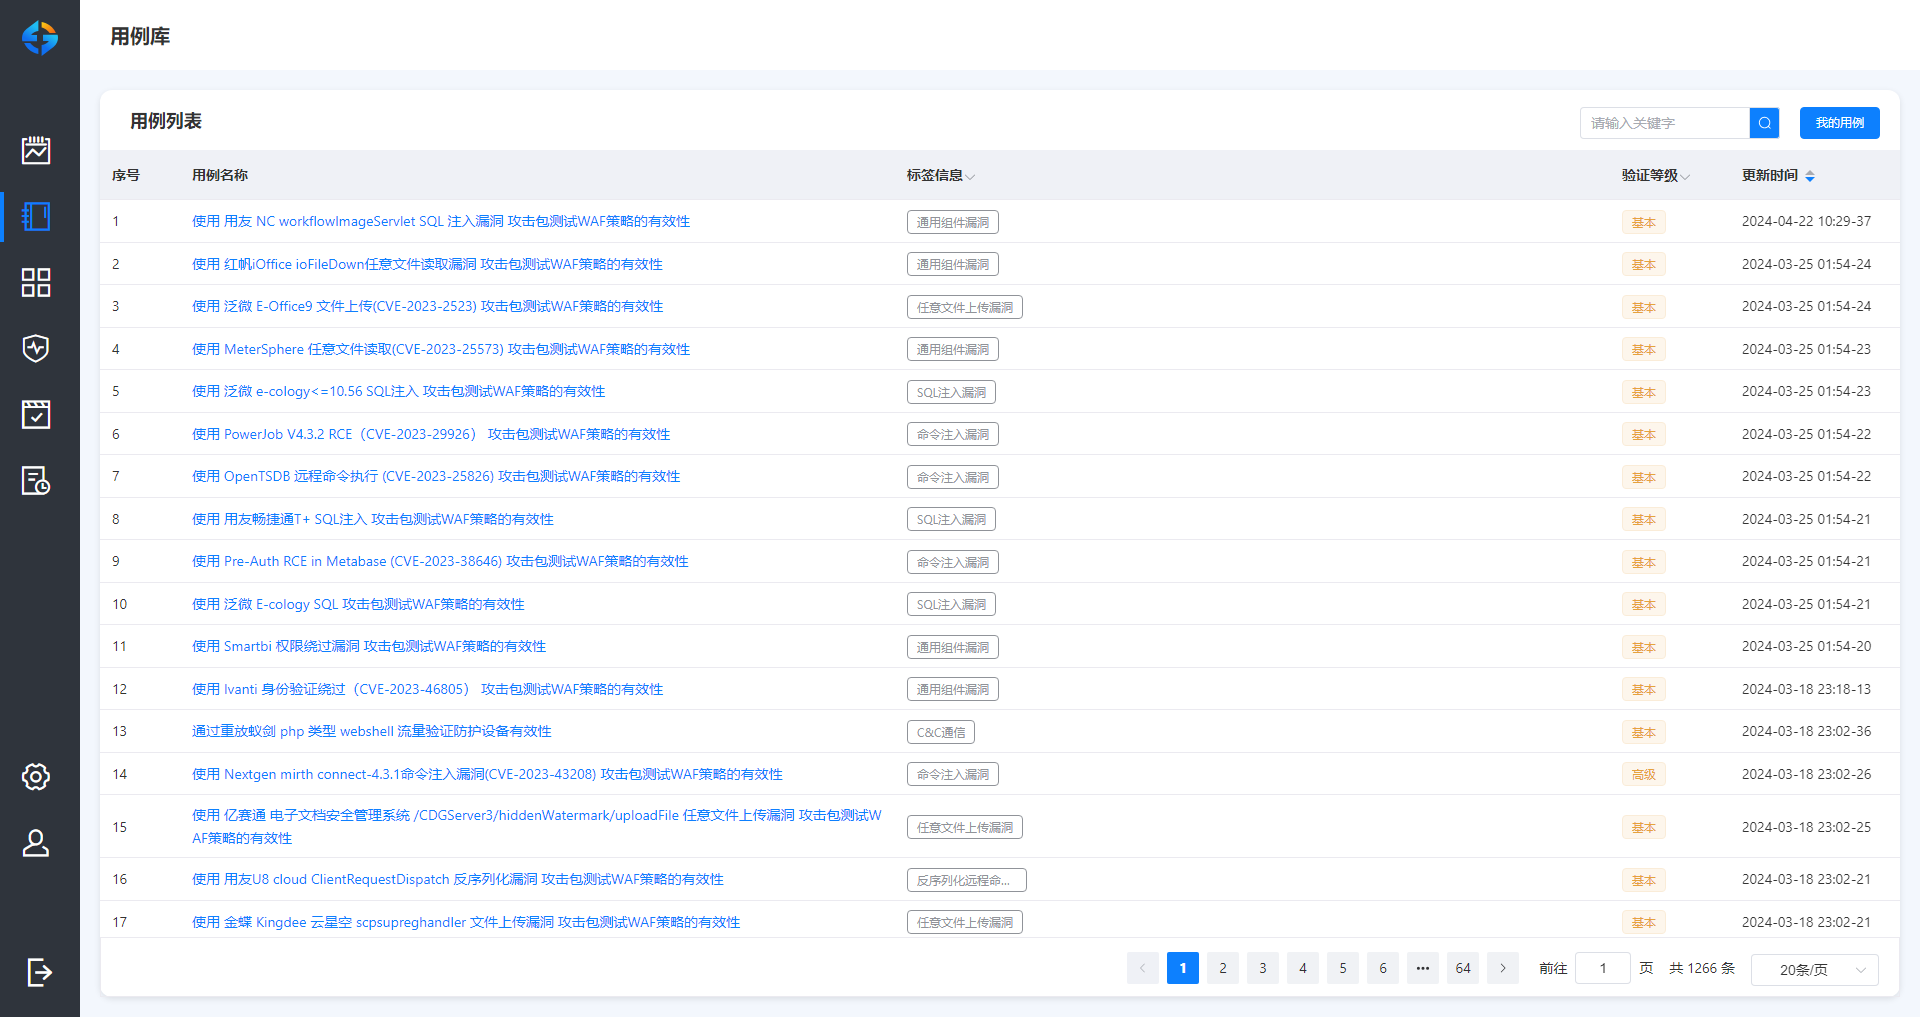
Task: Click 反序列化远程命... tag in row 16
Action: (967, 880)
